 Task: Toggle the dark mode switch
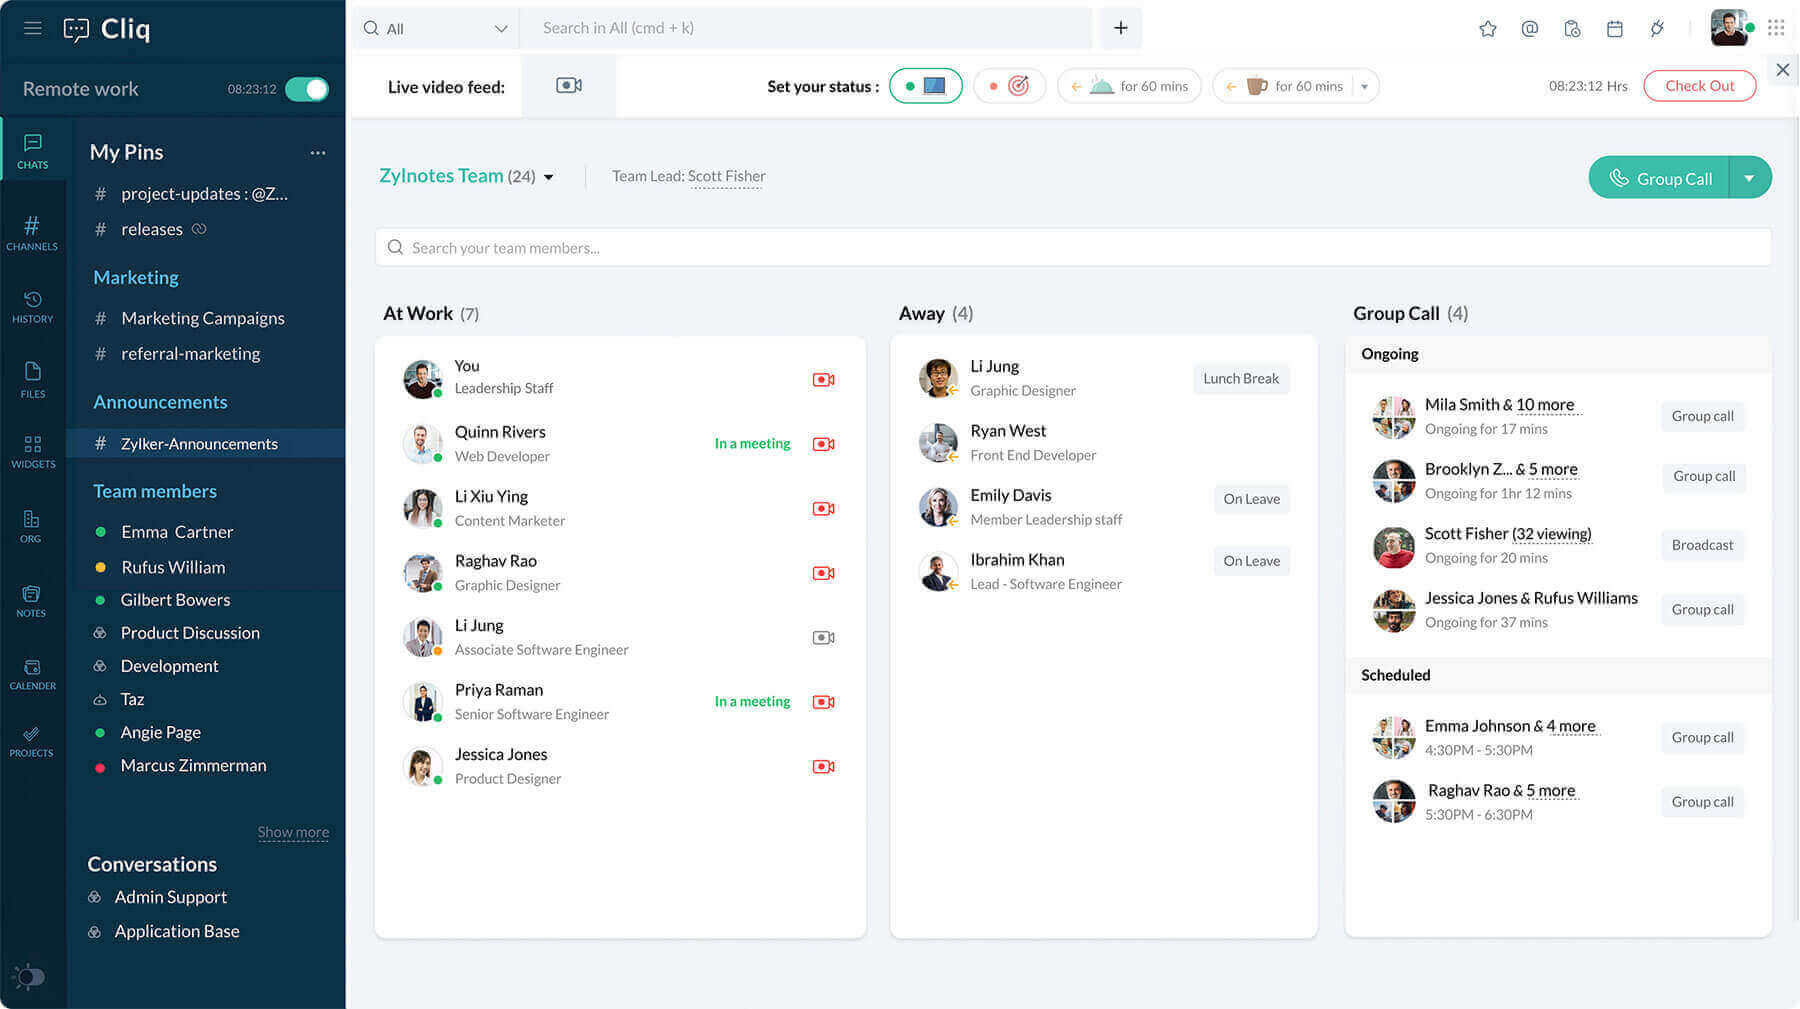pyautogui.click(x=28, y=976)
